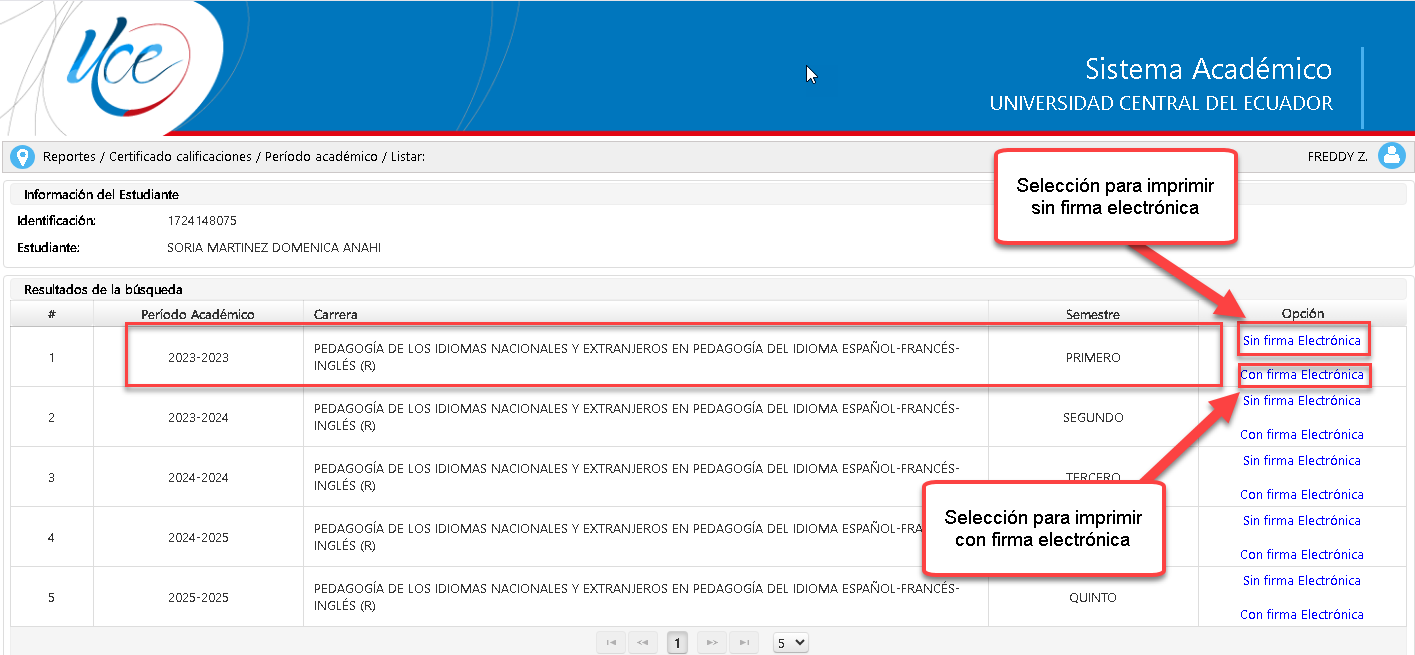Click the career text in row 2
Image resolution: width=1415 pixels, height=655 pixels.
click(636, 417)
